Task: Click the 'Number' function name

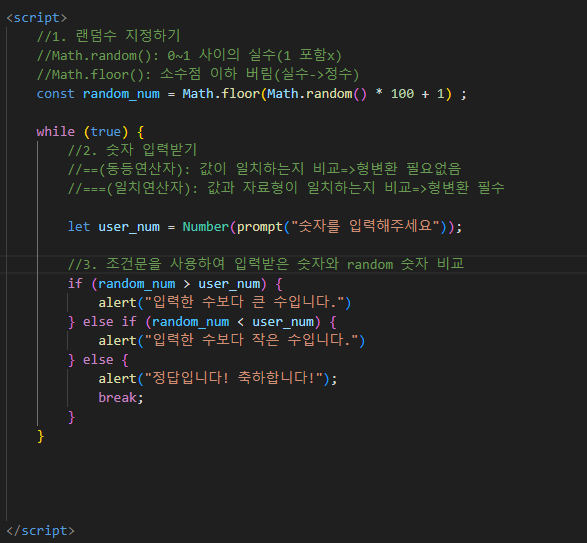Action: coord(205,227)
